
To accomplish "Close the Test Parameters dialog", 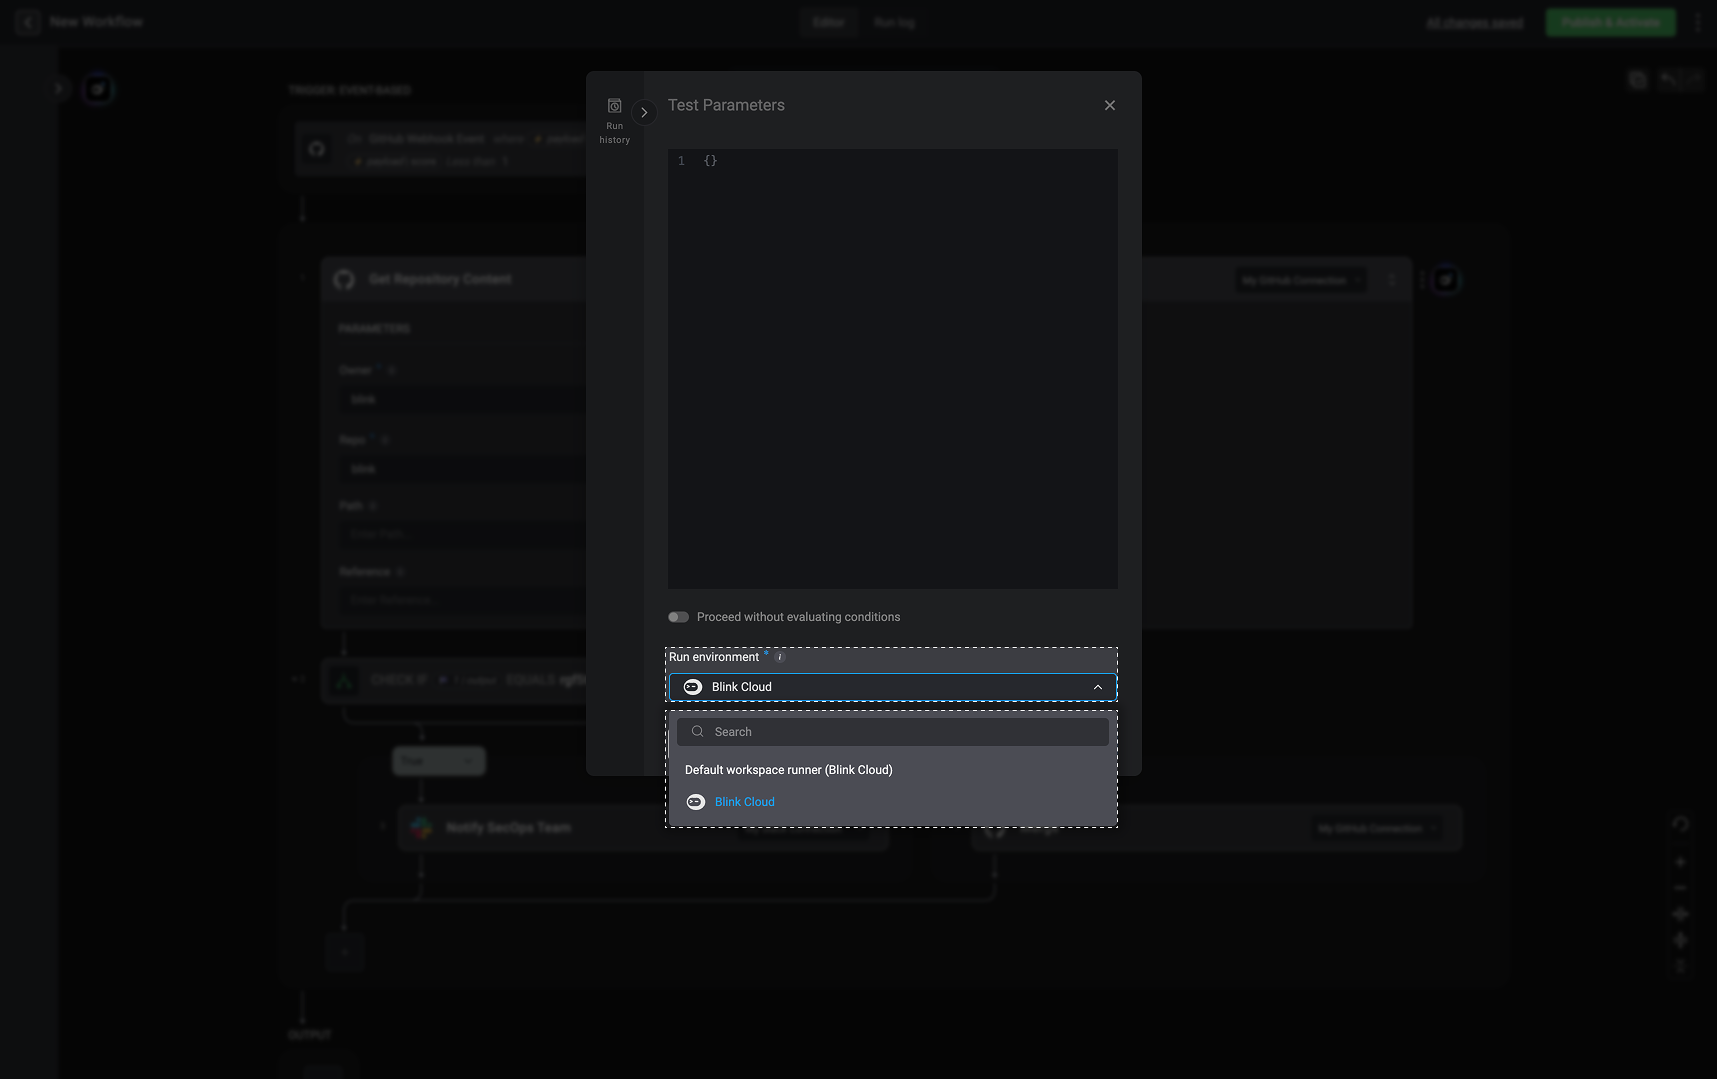I will pos(1109,105).
